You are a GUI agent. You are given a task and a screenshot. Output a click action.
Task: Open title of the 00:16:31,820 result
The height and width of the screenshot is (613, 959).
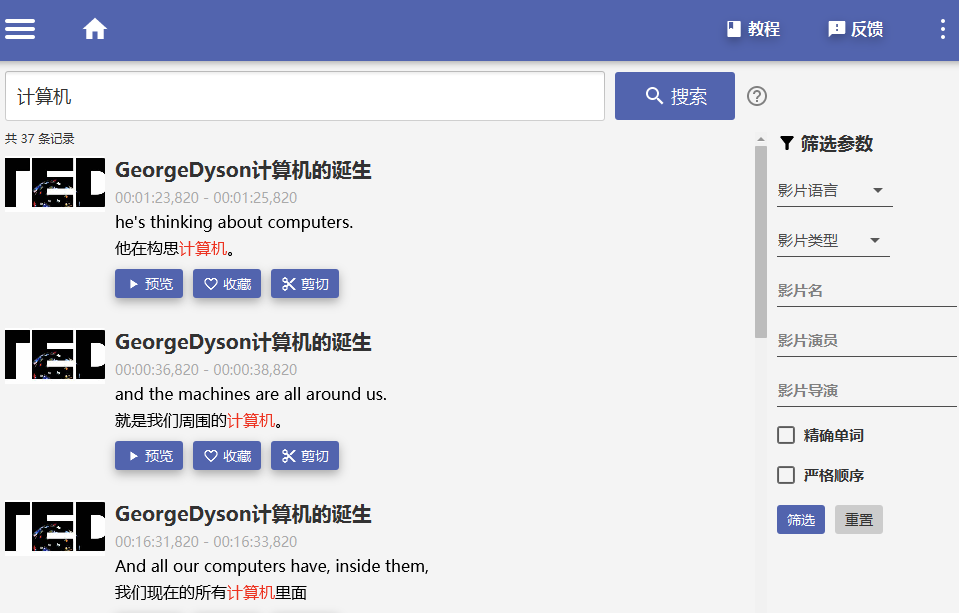243,514
